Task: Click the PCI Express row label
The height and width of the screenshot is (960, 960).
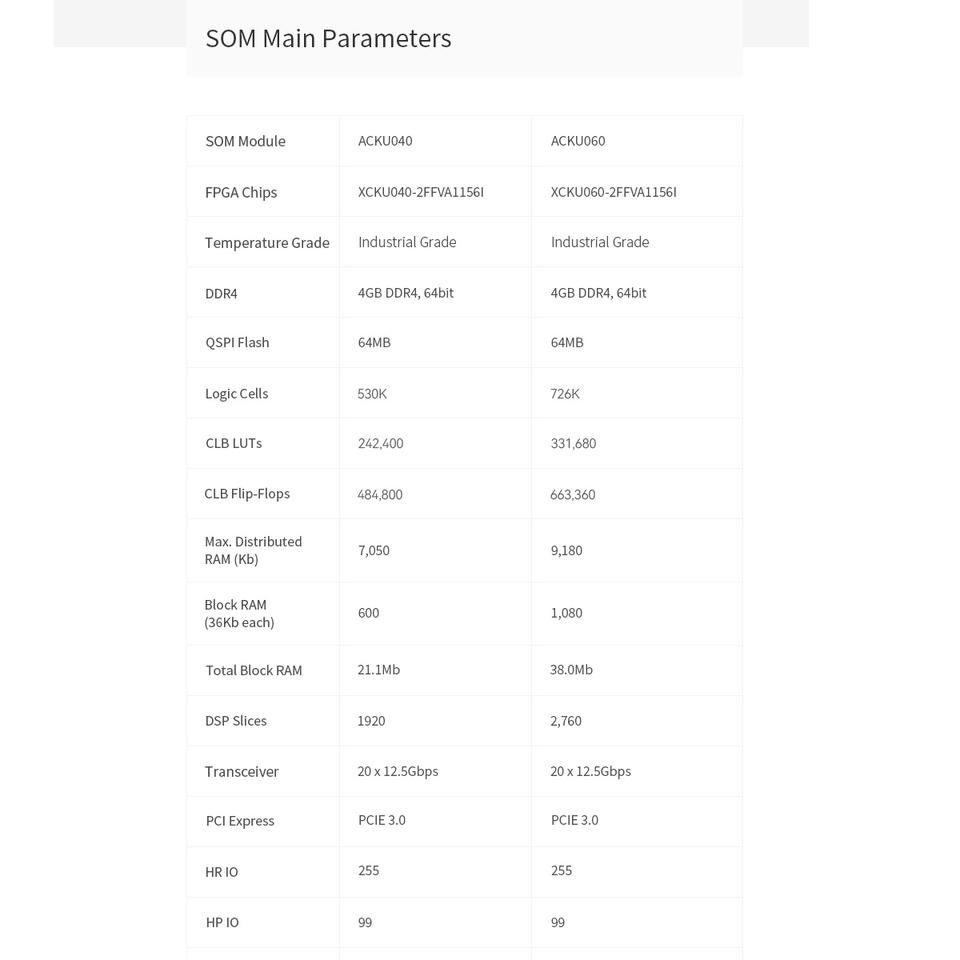Action: (x=240, y=821)
